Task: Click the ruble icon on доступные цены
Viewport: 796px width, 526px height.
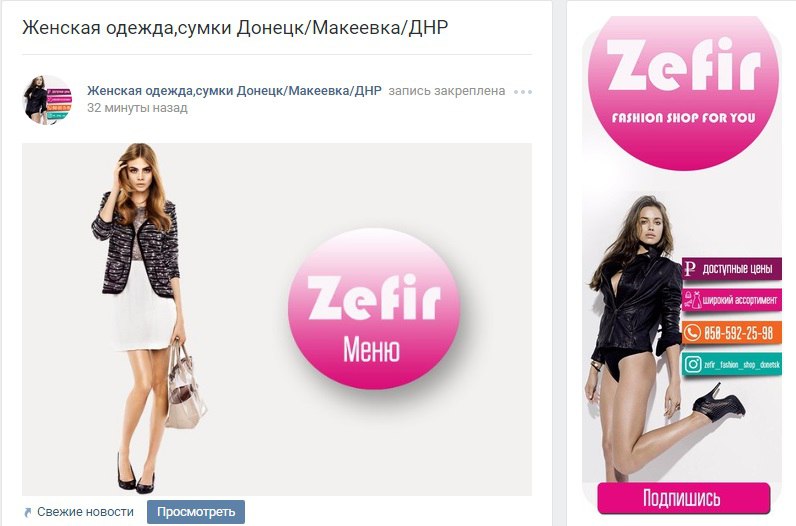Action: [x=689, y=268]
